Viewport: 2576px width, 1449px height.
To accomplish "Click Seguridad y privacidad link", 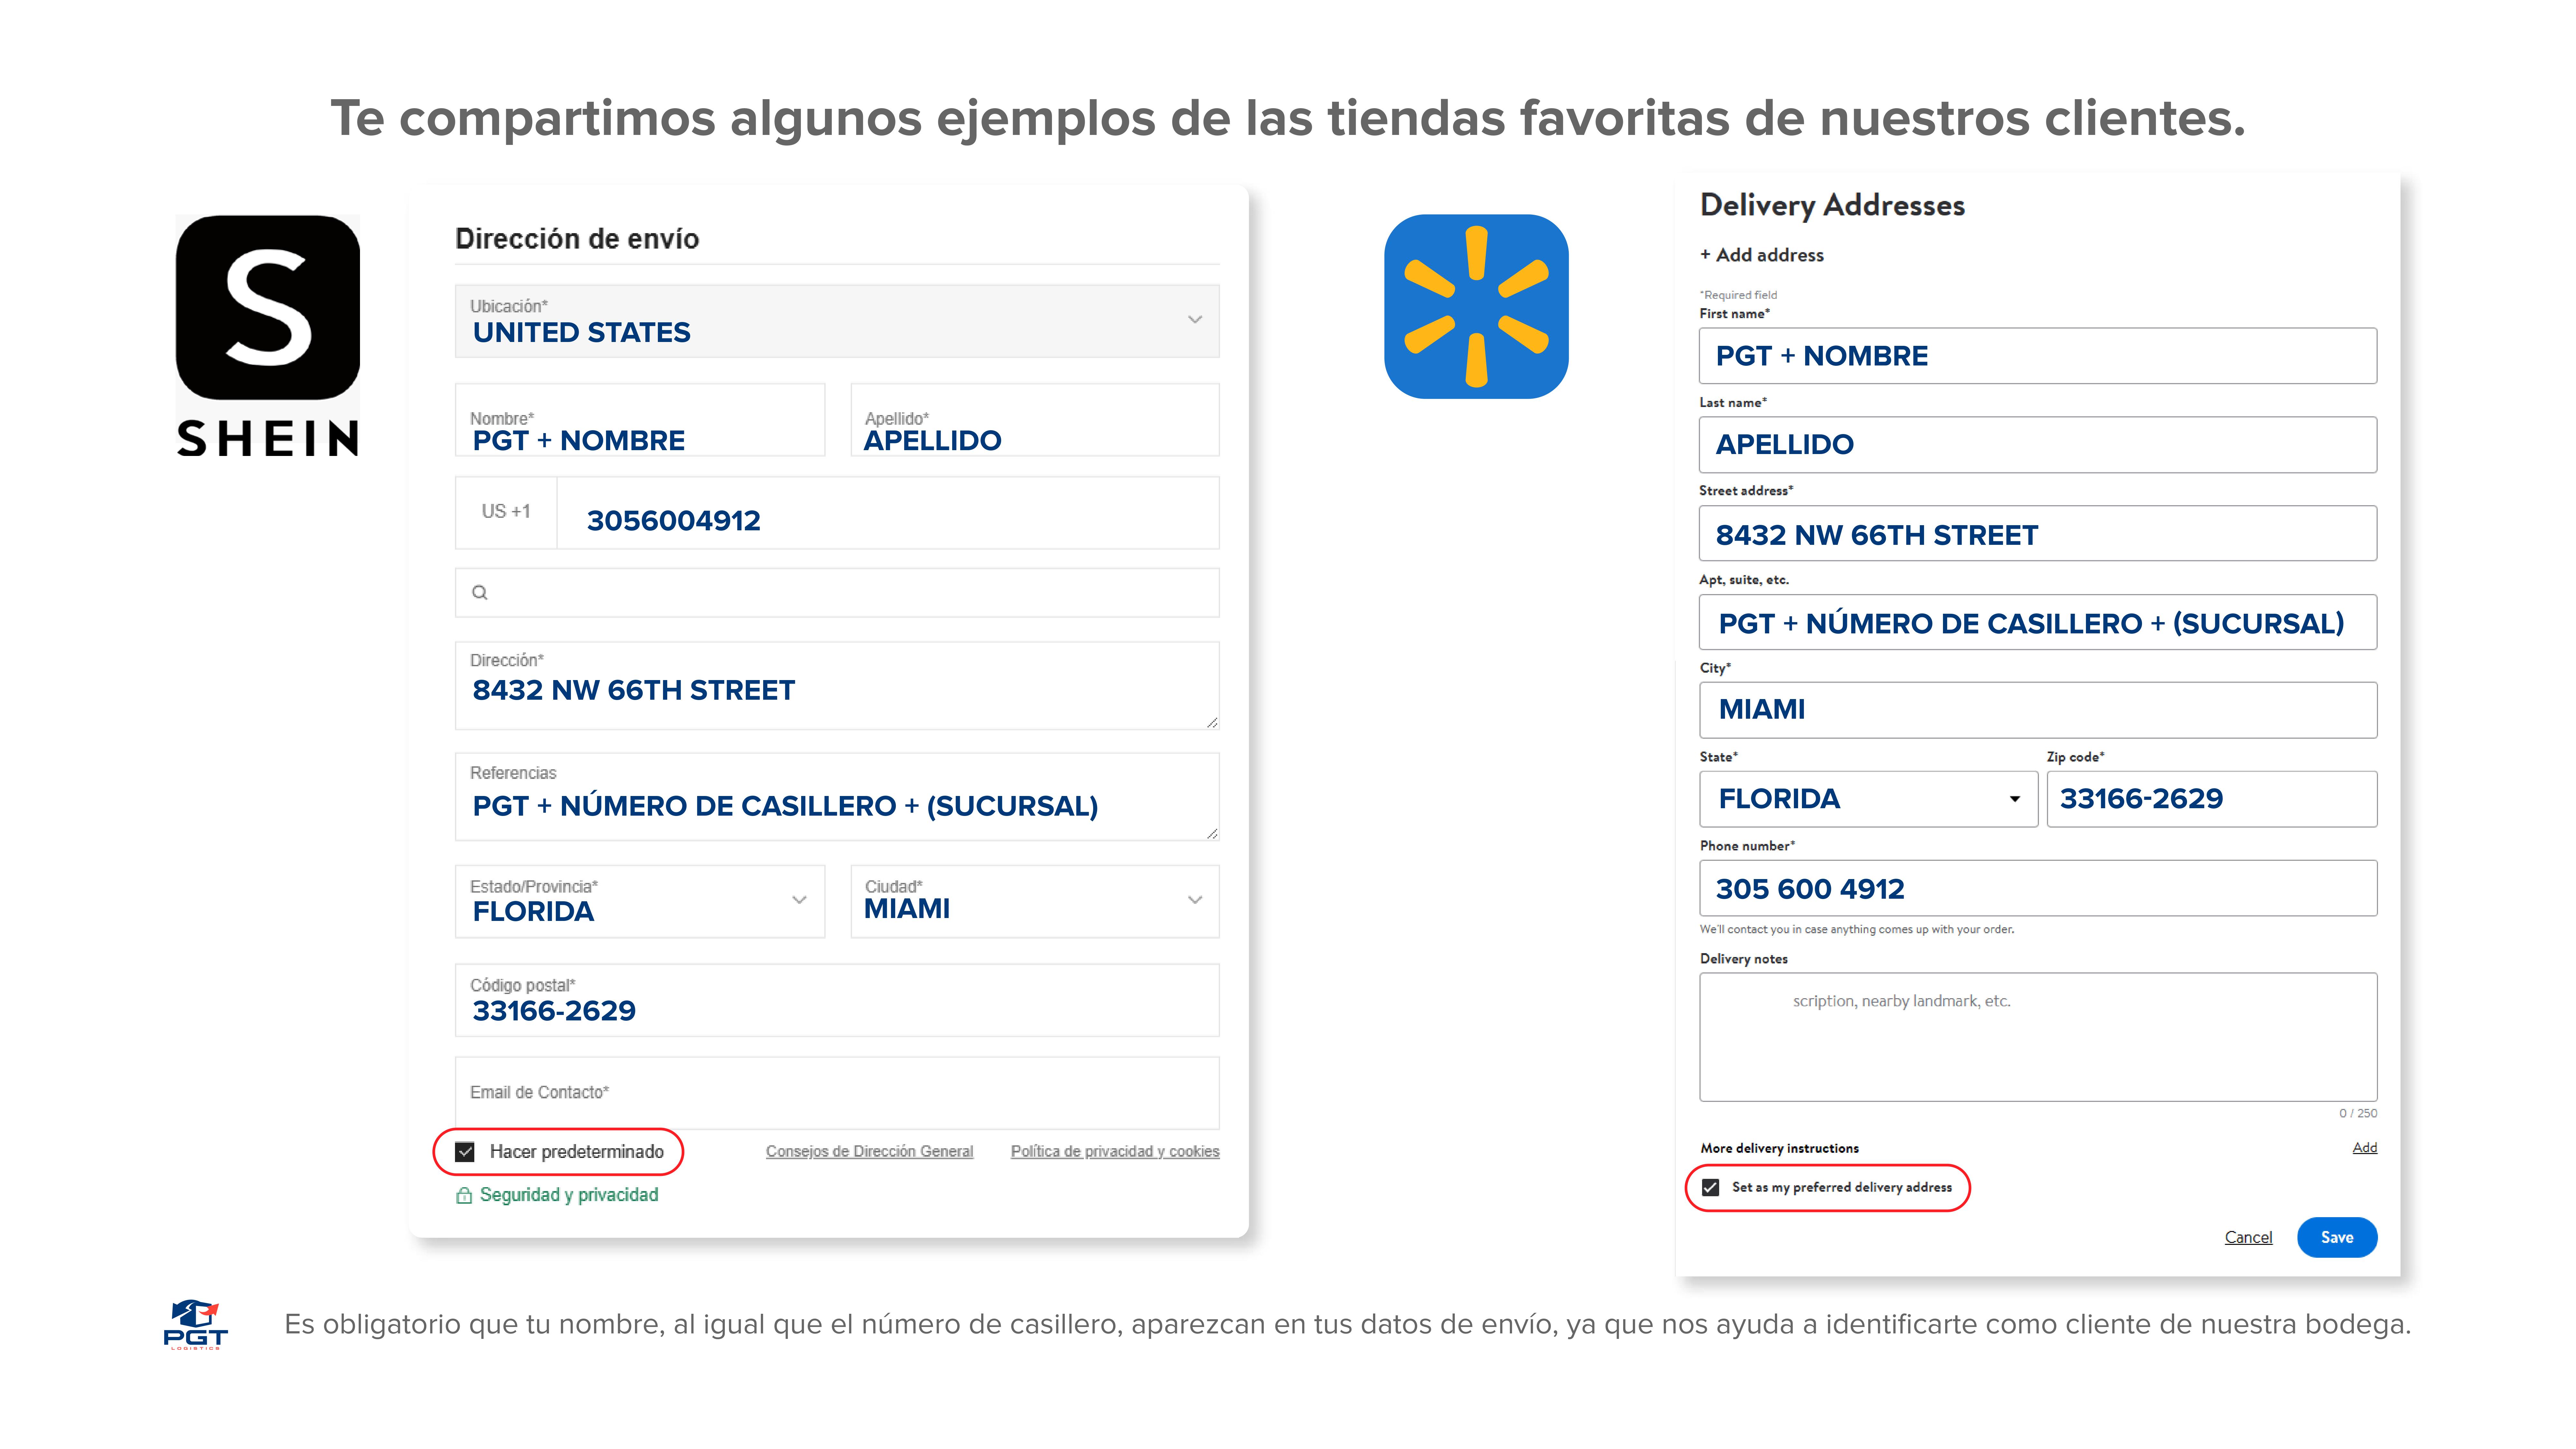I will [569, 1195].
